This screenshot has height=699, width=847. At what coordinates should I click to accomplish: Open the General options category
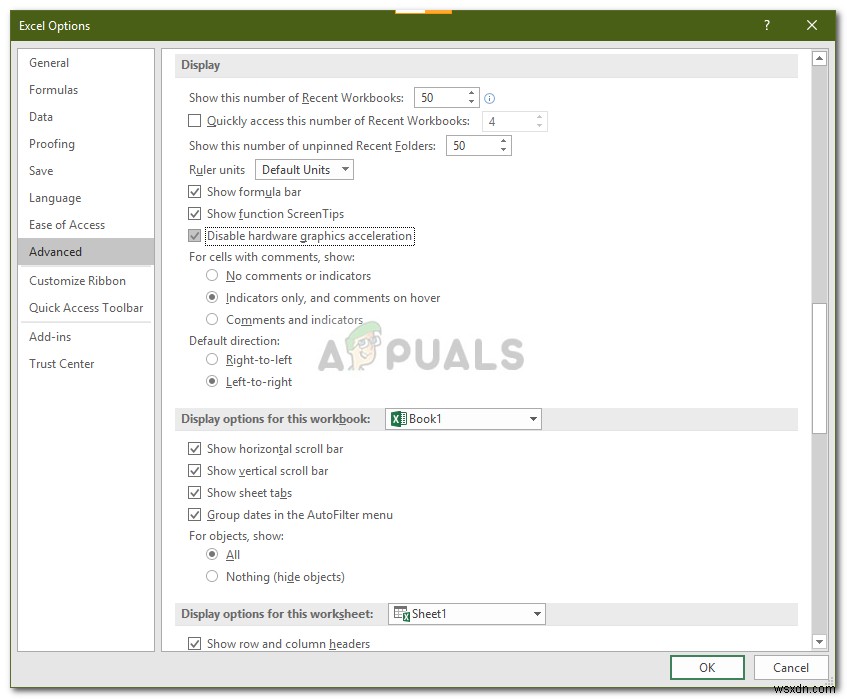[86, 63]
